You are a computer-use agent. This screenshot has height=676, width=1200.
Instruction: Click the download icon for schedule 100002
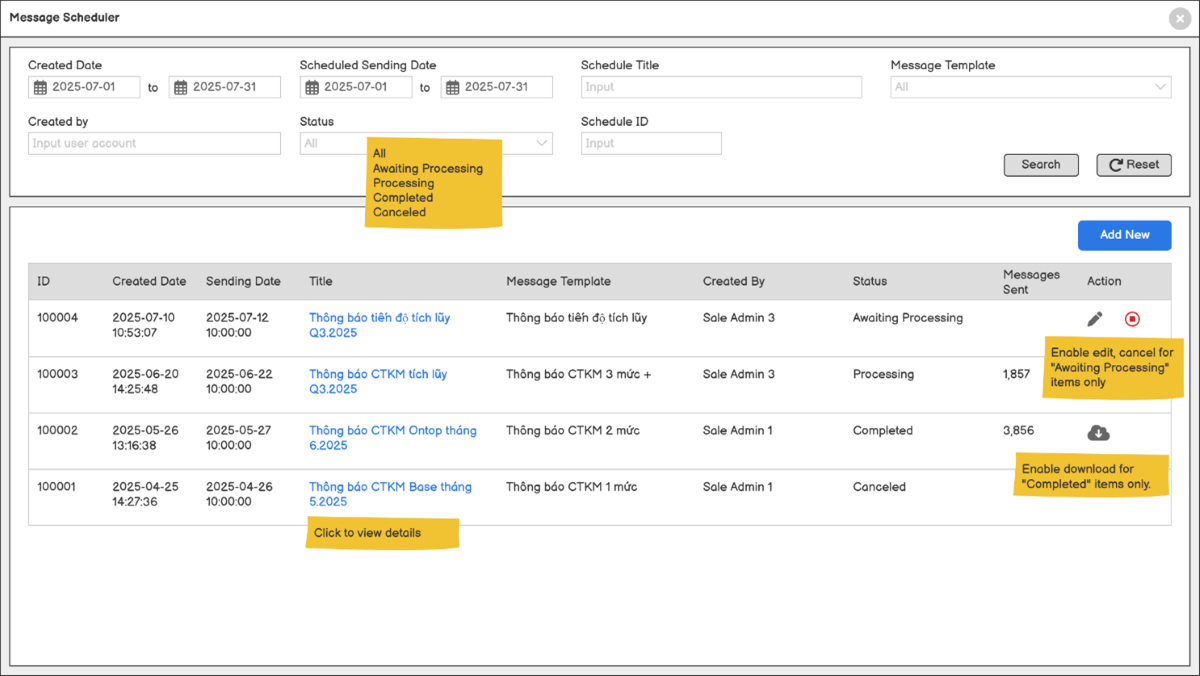pos(1098,432)
